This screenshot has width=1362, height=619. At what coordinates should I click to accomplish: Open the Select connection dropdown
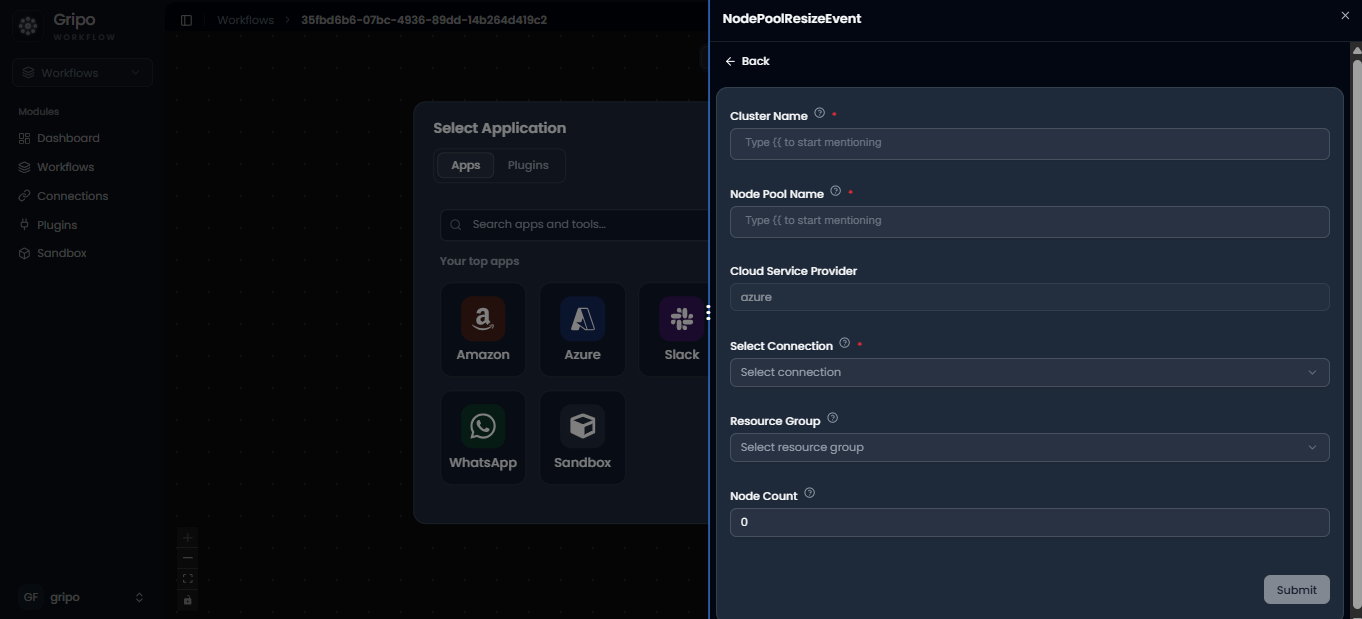coord(1029,372)
